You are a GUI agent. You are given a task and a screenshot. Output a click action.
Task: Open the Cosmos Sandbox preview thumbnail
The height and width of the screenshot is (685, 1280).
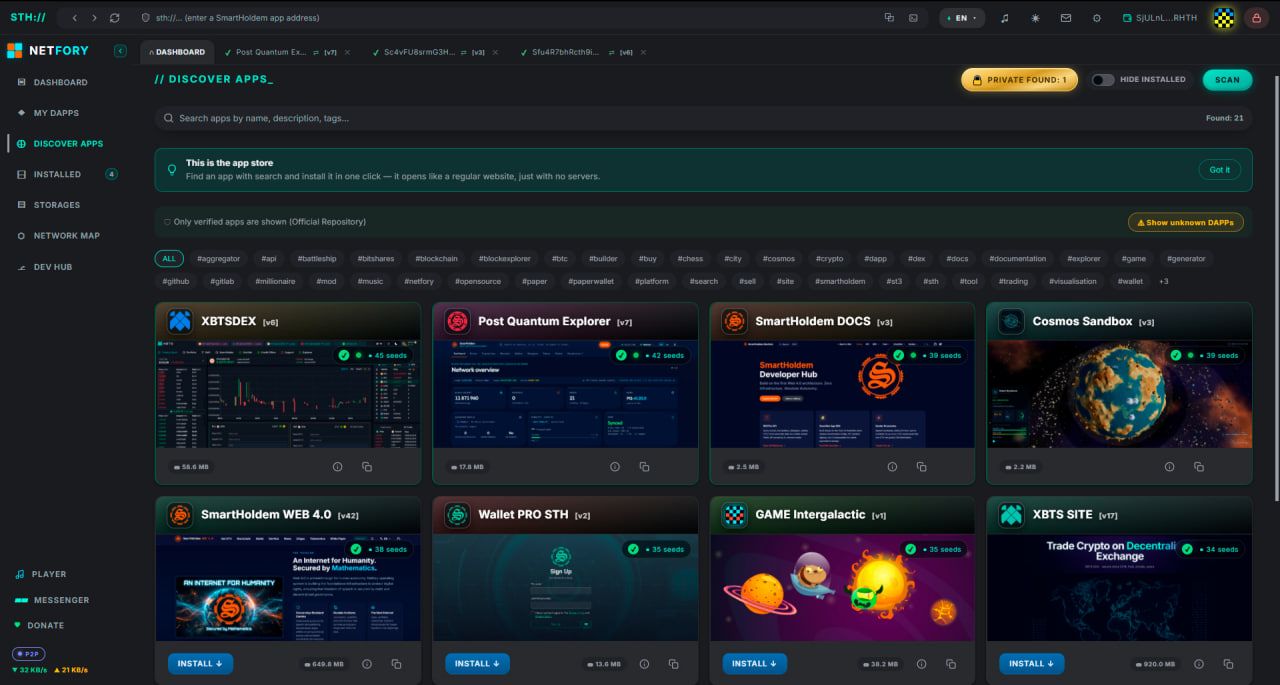(1119, 394)
